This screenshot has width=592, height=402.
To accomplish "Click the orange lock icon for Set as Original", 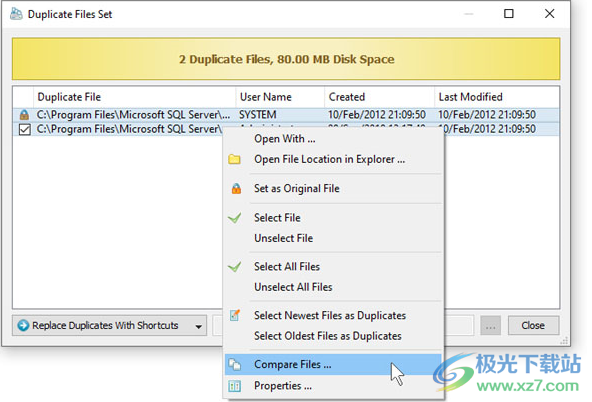I will [236, 188].
